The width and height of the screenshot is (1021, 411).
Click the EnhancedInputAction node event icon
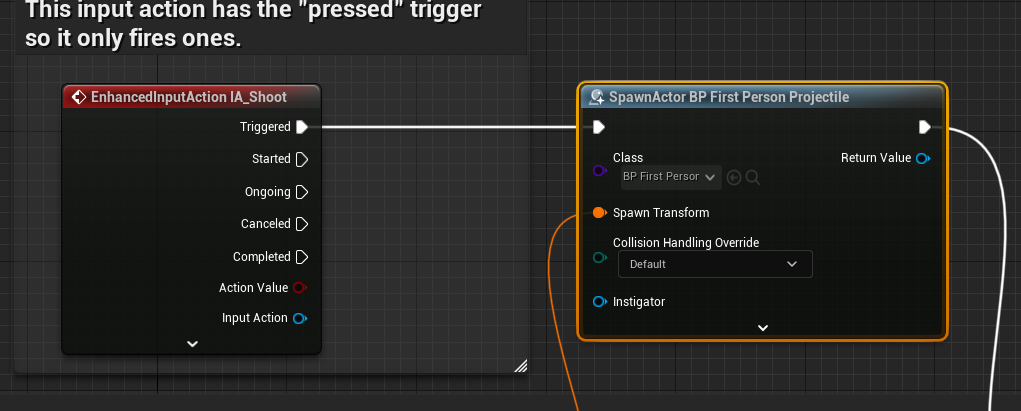click(79, 98)
